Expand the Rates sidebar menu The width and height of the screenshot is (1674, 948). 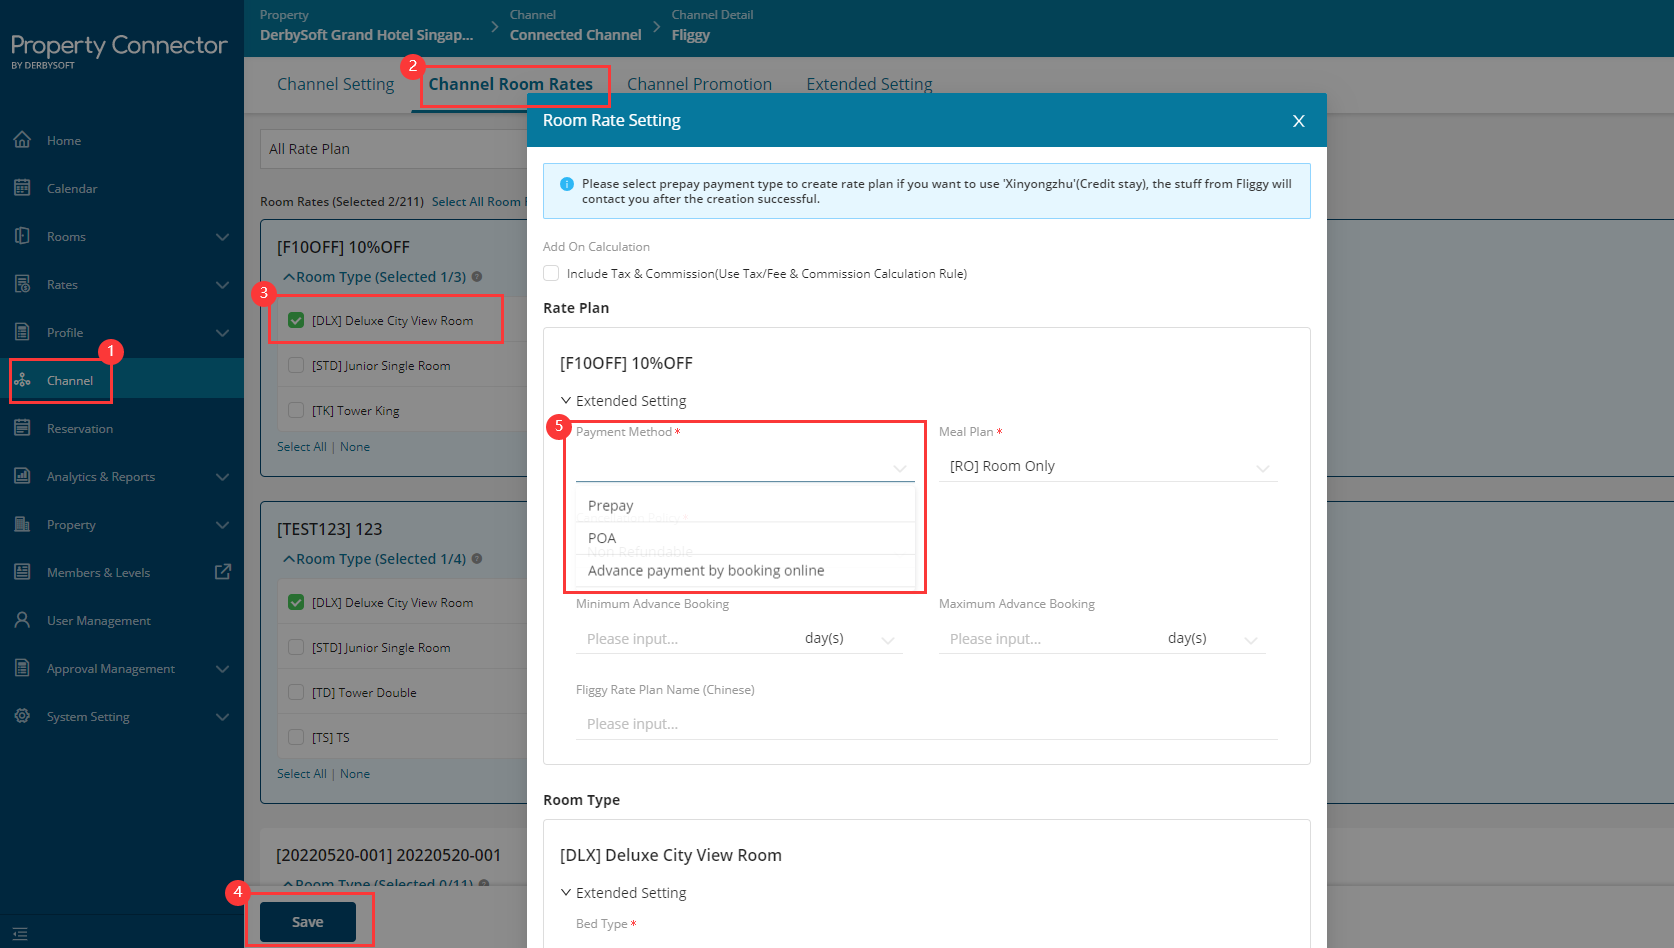[x=222, y=285]
